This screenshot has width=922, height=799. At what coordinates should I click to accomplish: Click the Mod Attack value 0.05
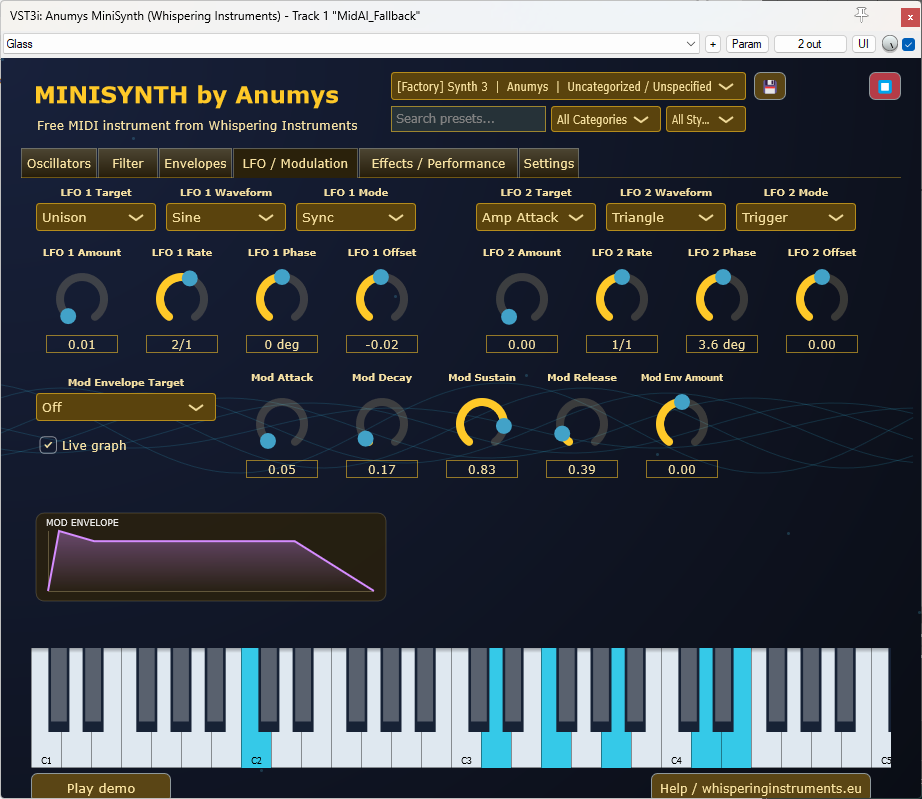282,469
